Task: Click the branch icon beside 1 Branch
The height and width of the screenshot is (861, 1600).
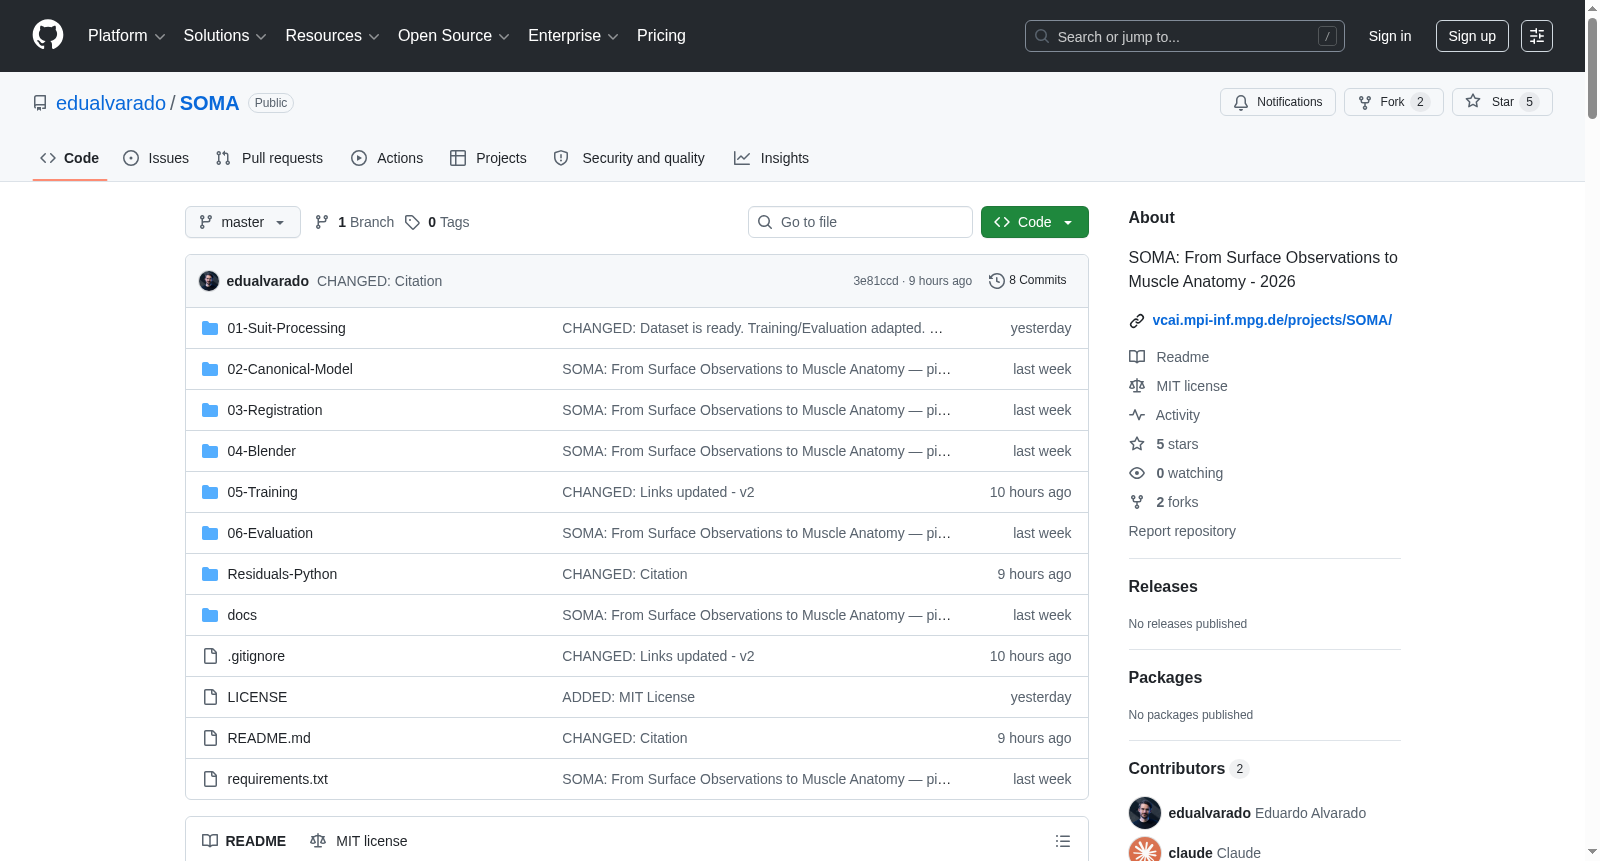Action: pos(322,222)
